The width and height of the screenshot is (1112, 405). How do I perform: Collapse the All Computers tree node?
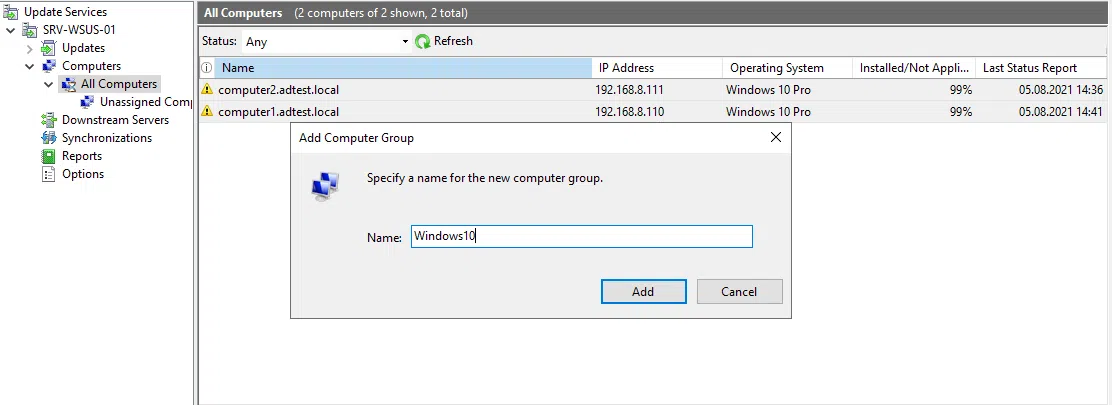48,84
